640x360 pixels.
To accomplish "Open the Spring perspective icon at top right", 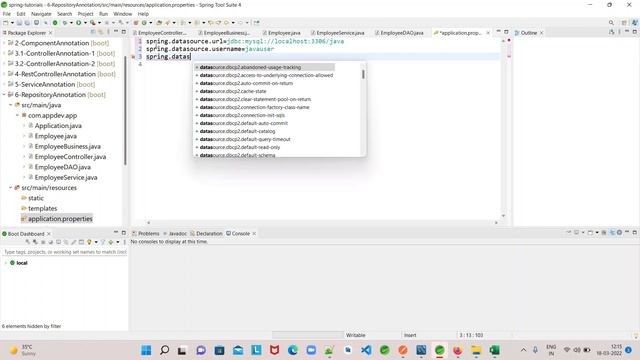I will [634, 23].
